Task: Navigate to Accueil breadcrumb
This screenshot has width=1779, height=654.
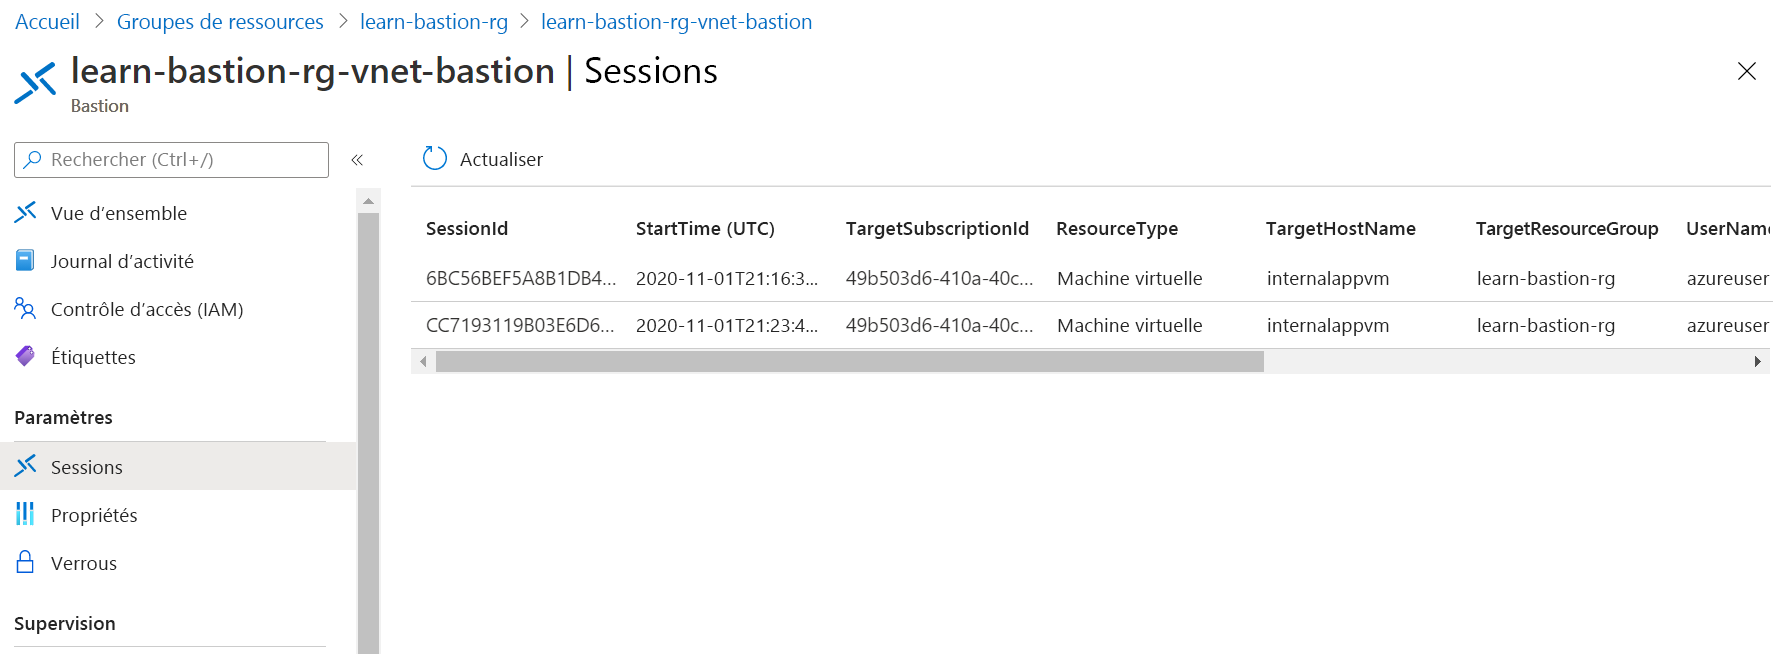Action: tap(46, 21)
